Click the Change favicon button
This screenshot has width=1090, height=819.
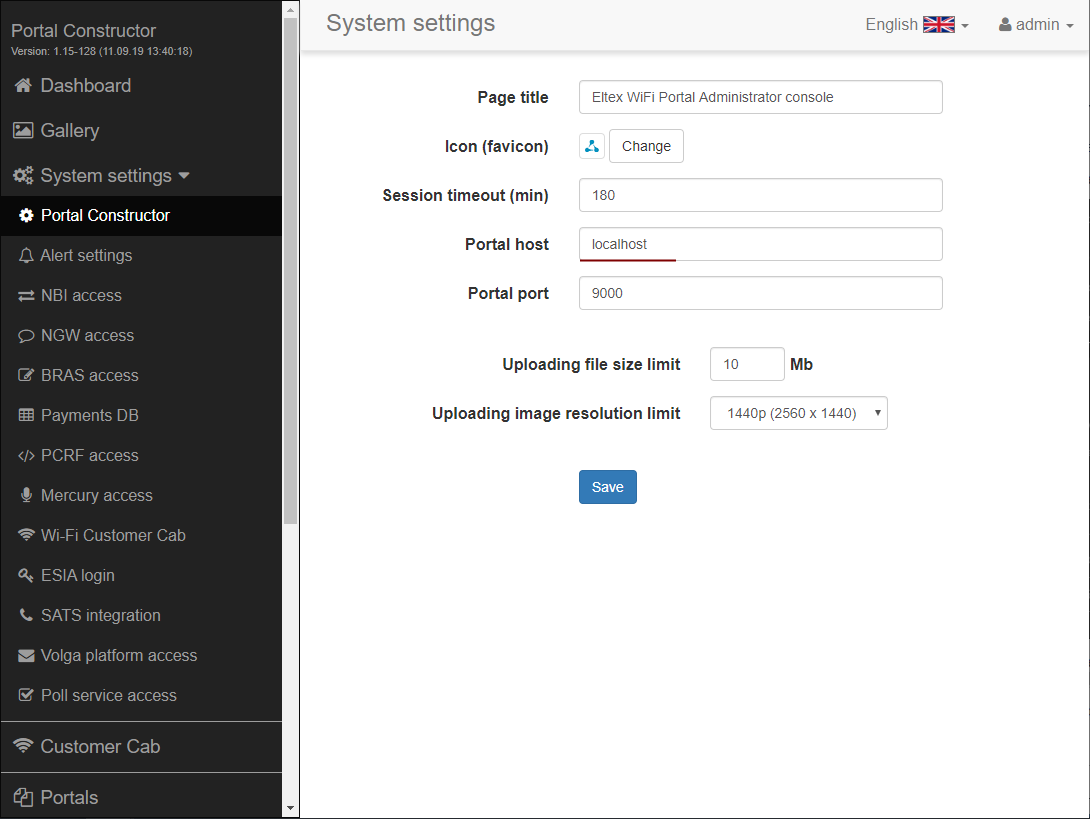pyautogui.click(x=646, y=146)
